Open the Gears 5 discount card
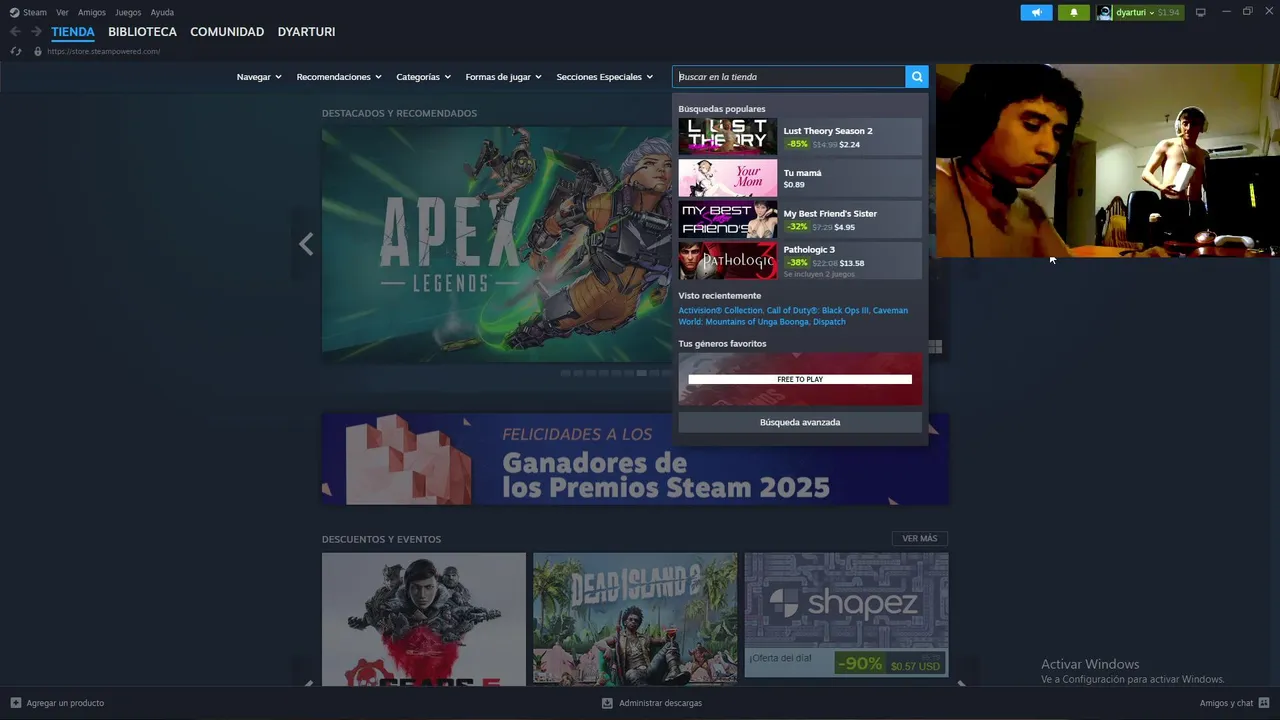Image resolution: width=1280 pixels, height=720 pixels. (x=424, y=618)
